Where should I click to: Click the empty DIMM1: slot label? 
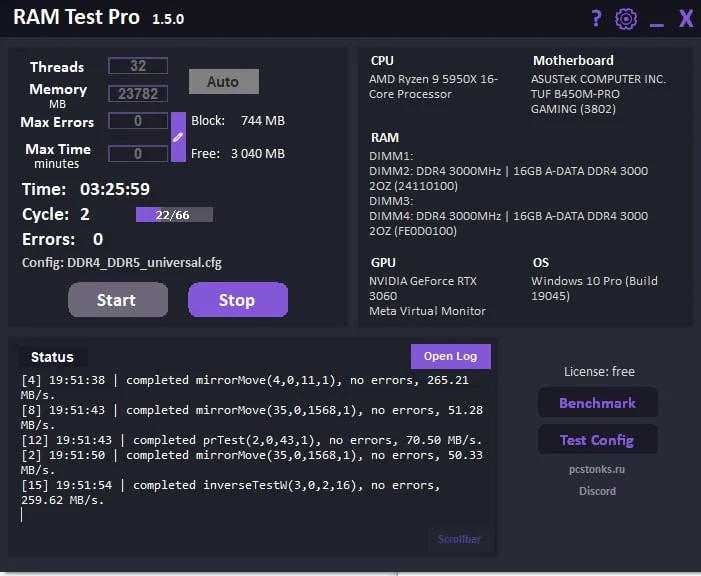pos(391,156)
